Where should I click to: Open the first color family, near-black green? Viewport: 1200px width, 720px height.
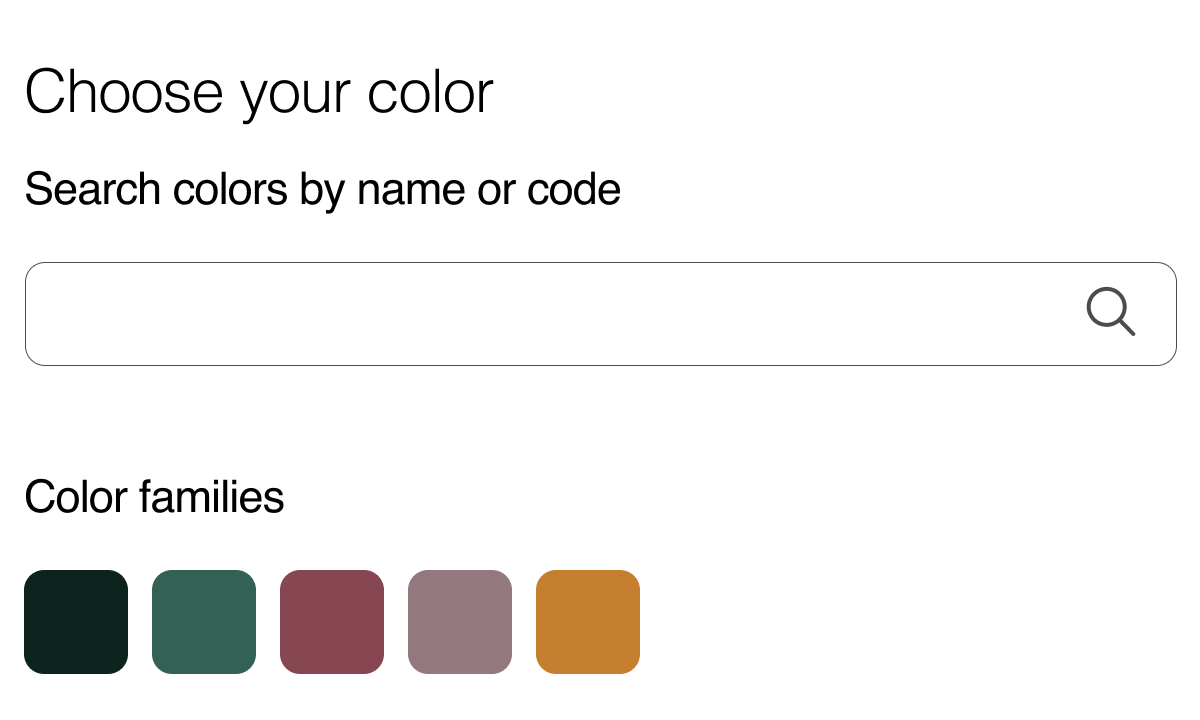point(76,622)
